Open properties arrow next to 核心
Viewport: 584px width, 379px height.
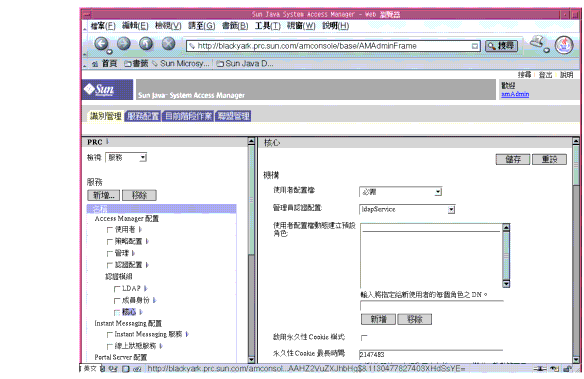coord(141,312)
